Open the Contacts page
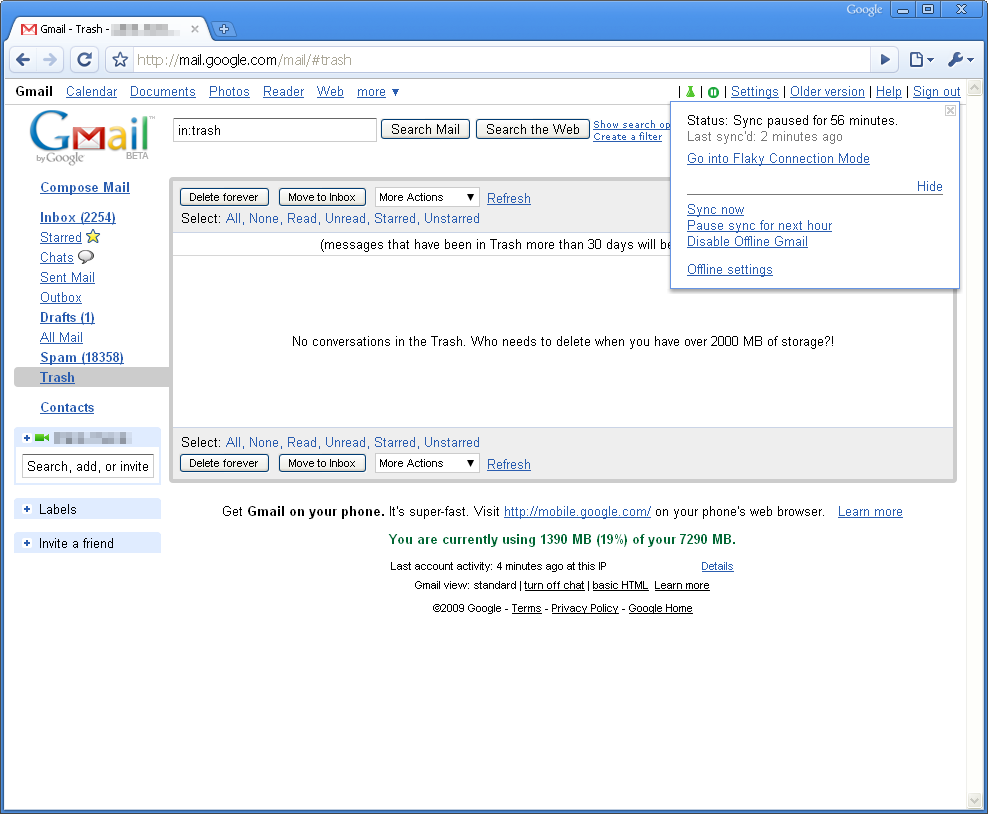The width and height of the screenshot is (988, 814). pos(67,408)
